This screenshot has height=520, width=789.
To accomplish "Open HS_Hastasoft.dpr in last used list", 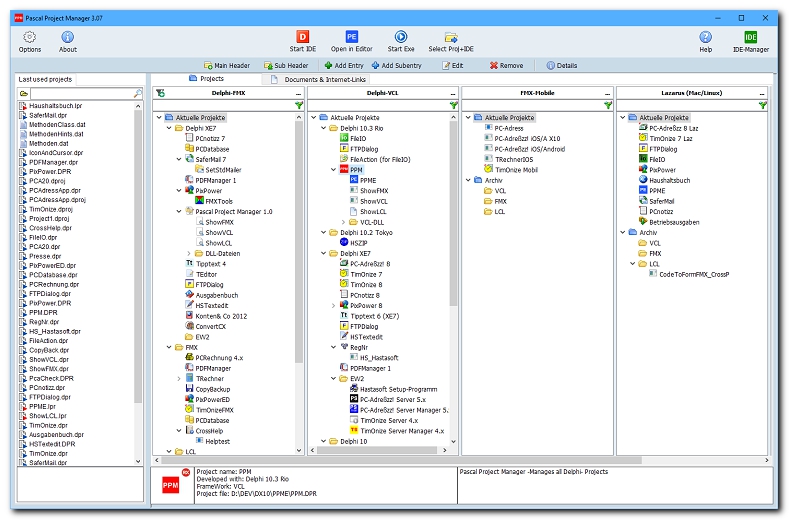I will pos(54,331).
